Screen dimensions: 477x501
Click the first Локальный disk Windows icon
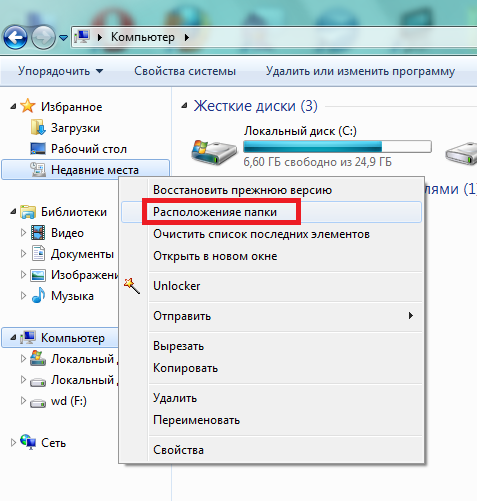tap(38, 358)
